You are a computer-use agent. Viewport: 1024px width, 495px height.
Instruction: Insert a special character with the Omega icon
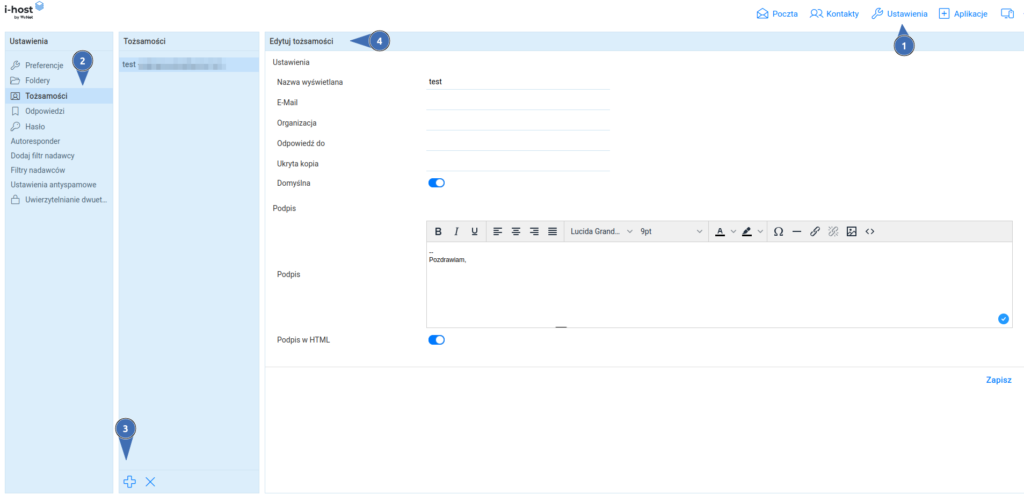click(779, 231)
